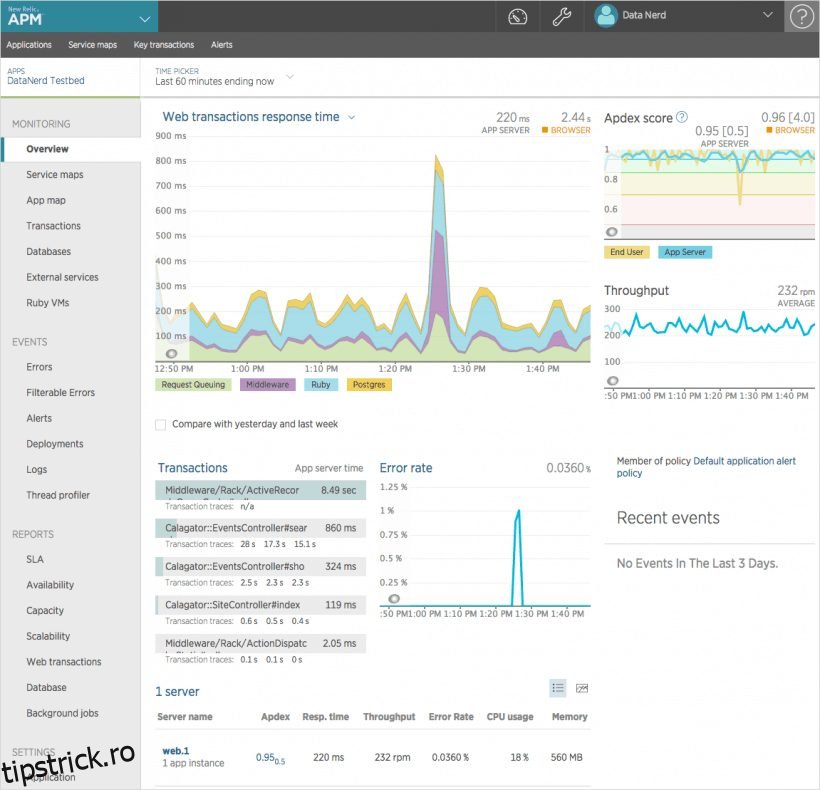Go to the Alerts top menu item
The height and width of the screenshot is (790, 820).
pyautogui.click(x=221, y=45)
